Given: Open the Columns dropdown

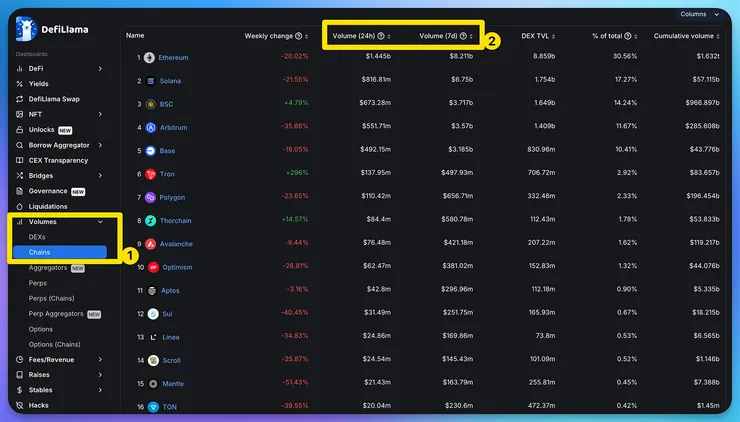Looking at the screenshot, I should click(699, 14).
